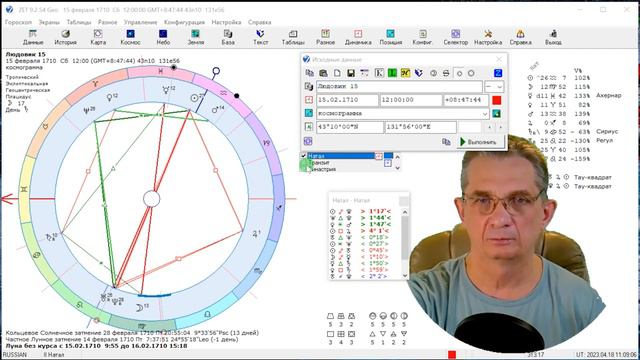
Task: Open the Таблицы menu
Action: point(79,22)
